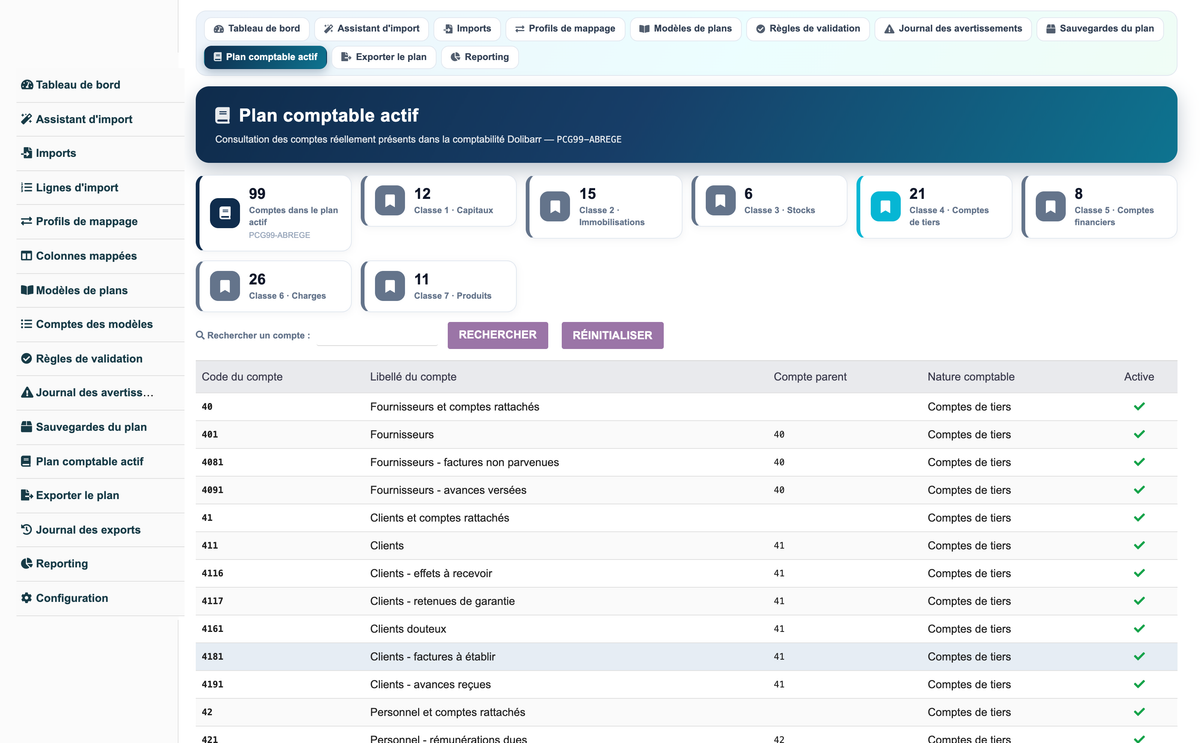Screen dimensions: 1200x743
Task: Click the Clients douteux row label
Action: pyautogui.click(x=408, y=629)
